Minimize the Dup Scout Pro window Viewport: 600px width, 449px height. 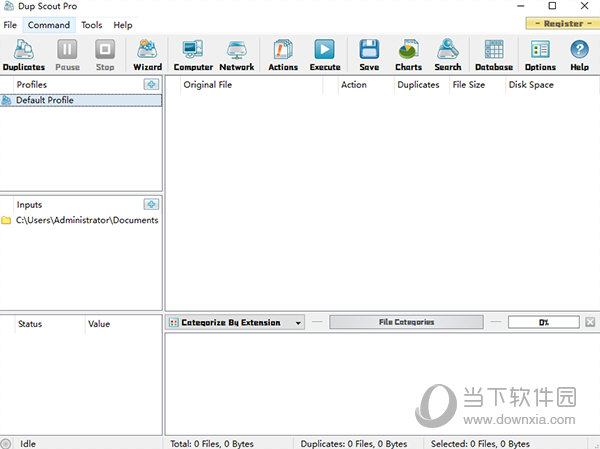(x=520, y=6)
